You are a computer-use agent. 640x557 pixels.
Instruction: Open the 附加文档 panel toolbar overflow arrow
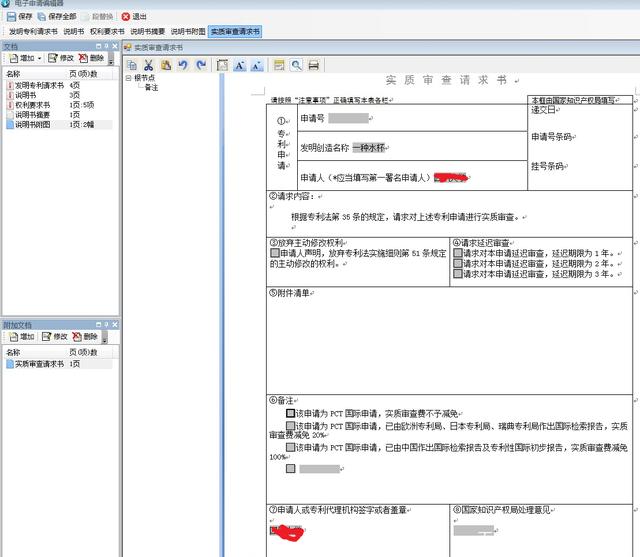pyautogui.click(x=105, y=339)
